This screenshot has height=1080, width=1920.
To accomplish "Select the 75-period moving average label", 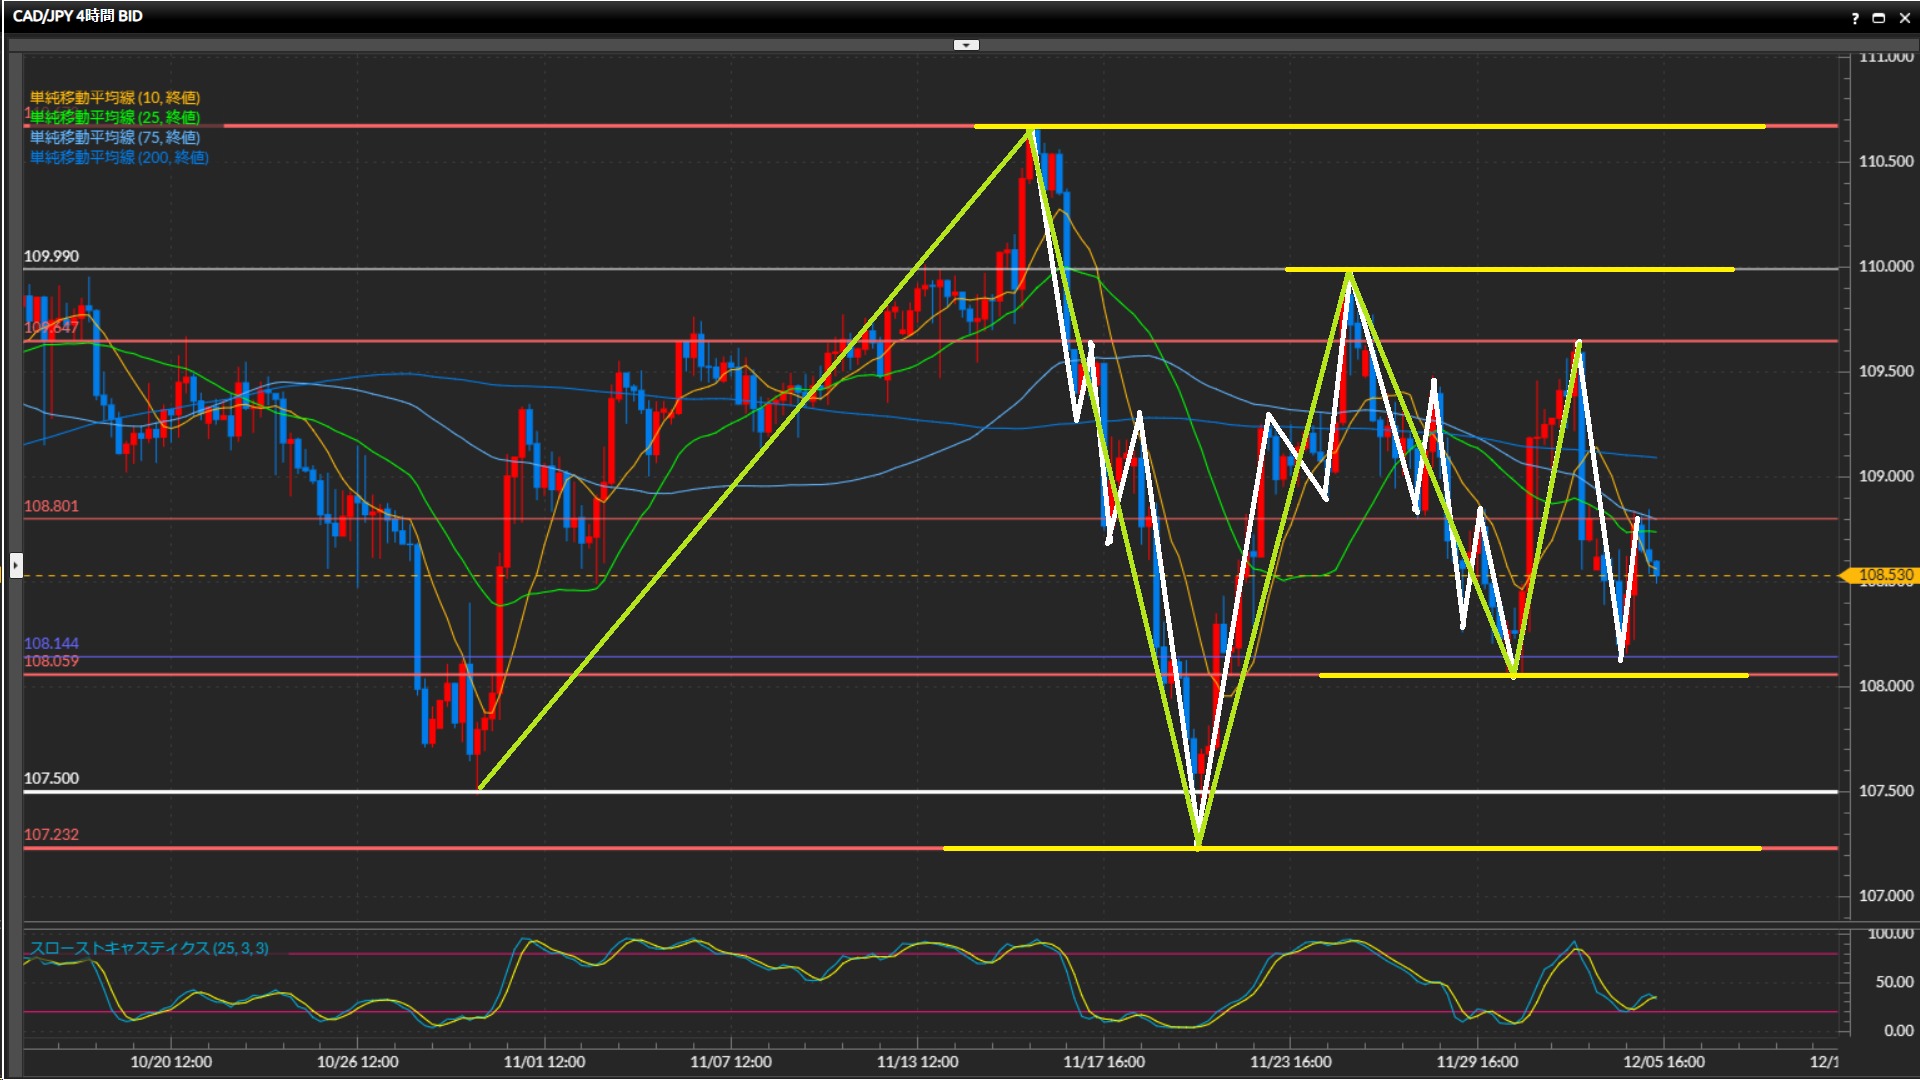I will (x=115, y=137).
